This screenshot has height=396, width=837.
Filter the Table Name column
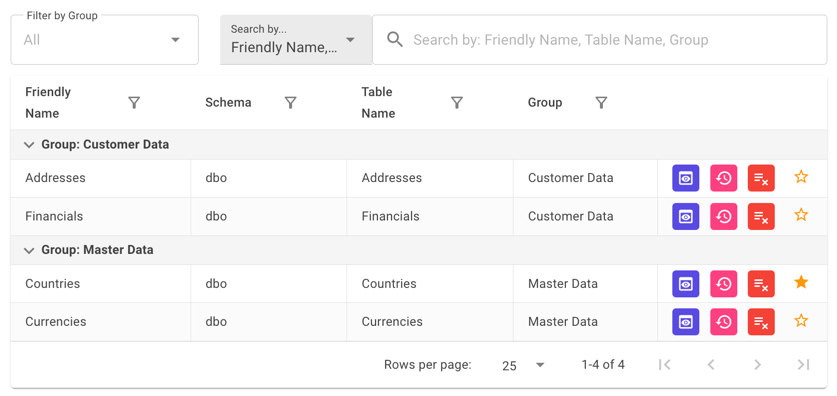click(x=457, y=102)
